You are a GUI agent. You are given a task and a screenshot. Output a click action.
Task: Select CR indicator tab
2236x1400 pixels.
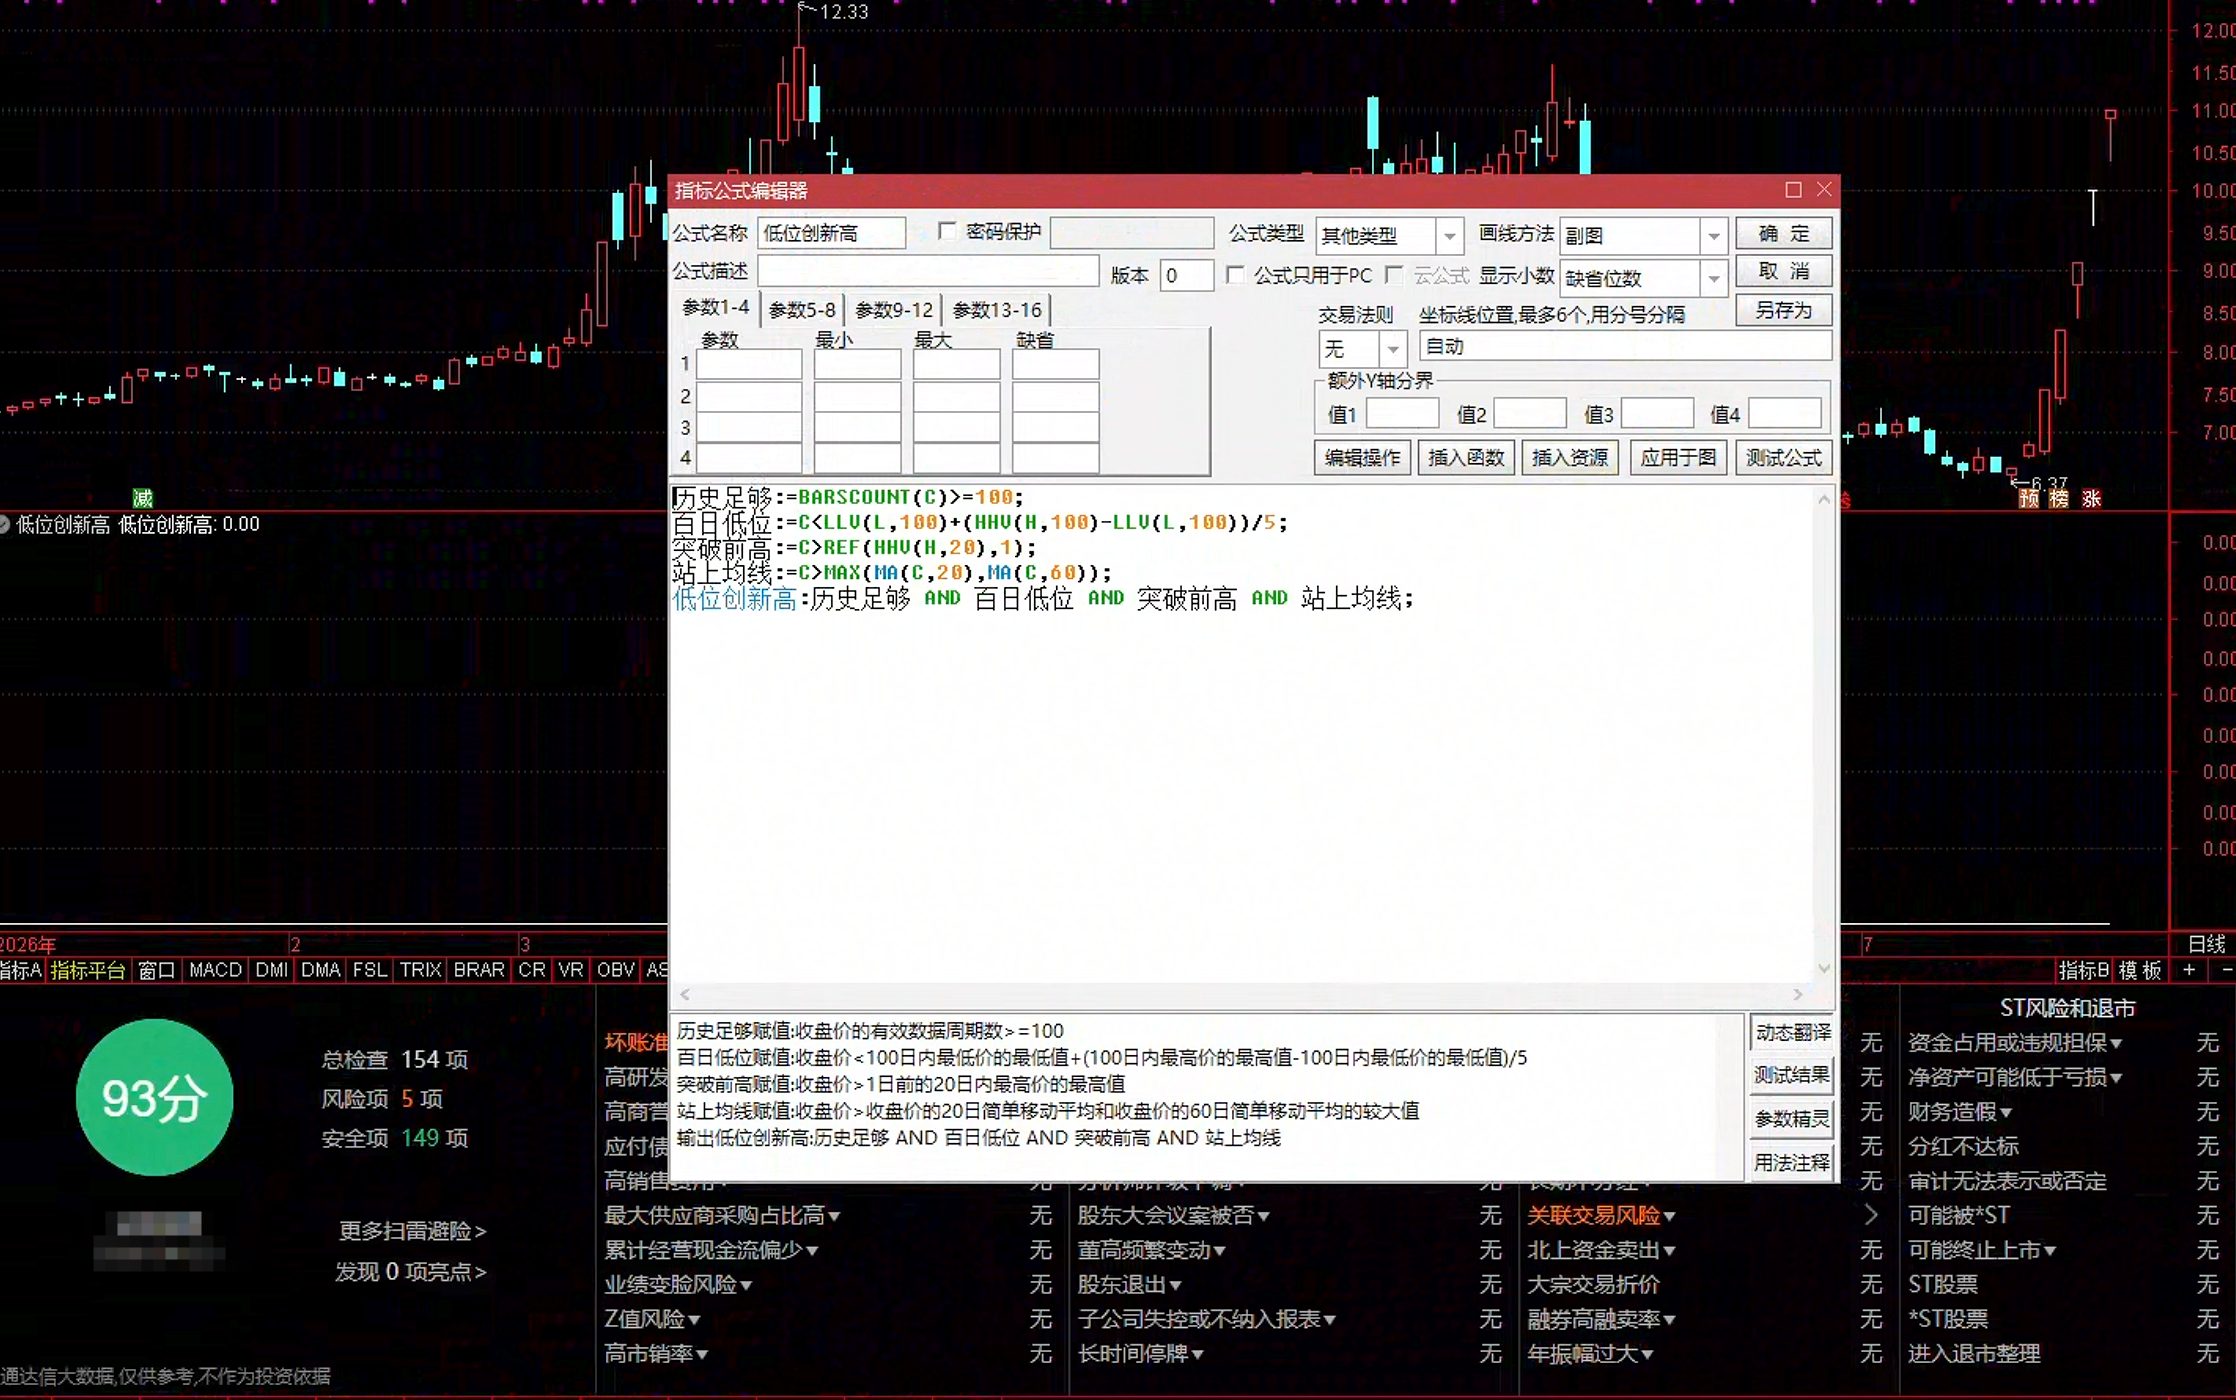point(532,970)
